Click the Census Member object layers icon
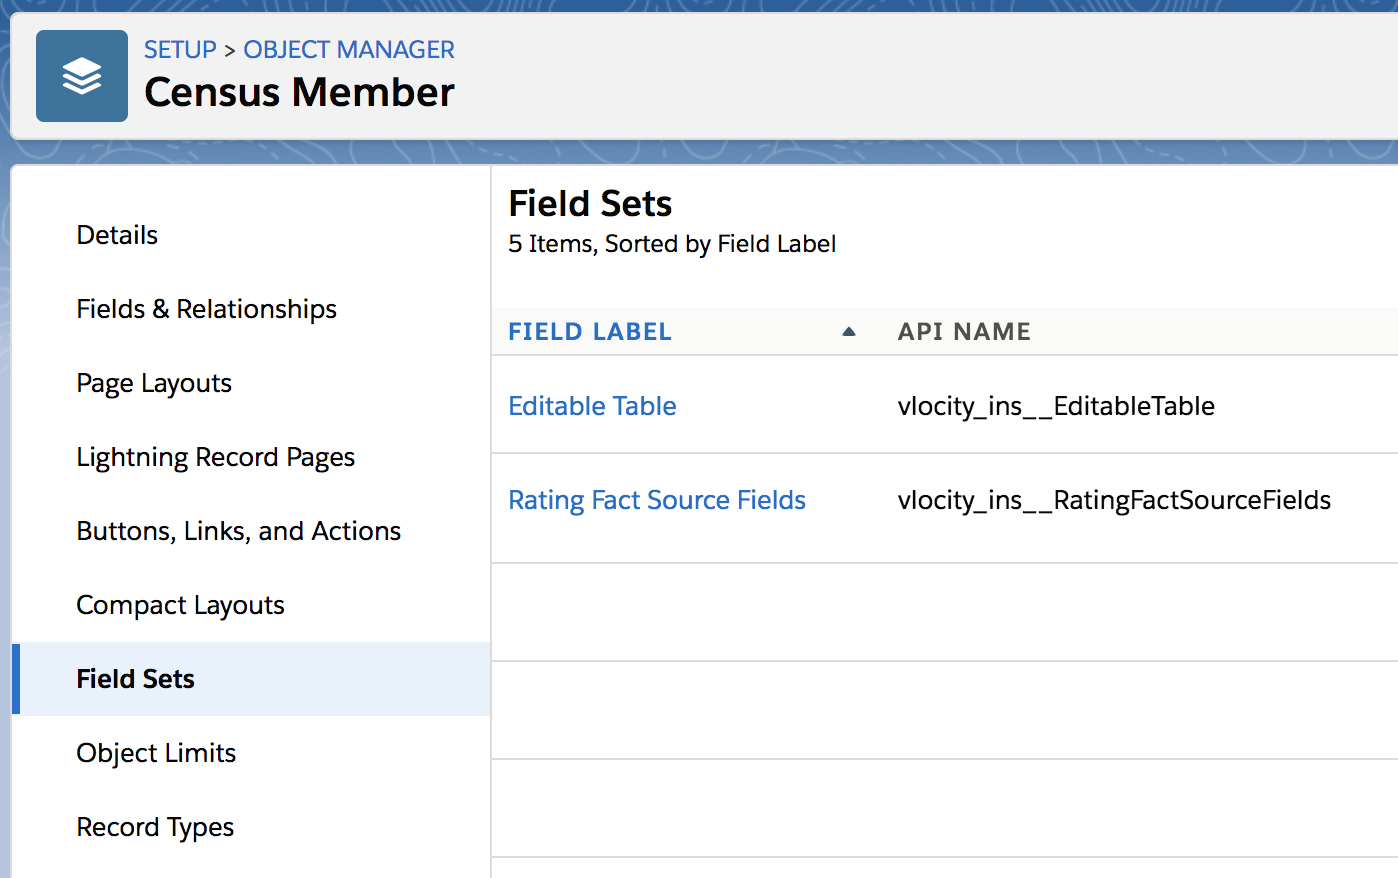This screenshot has height=878, width=1398. 81,75
